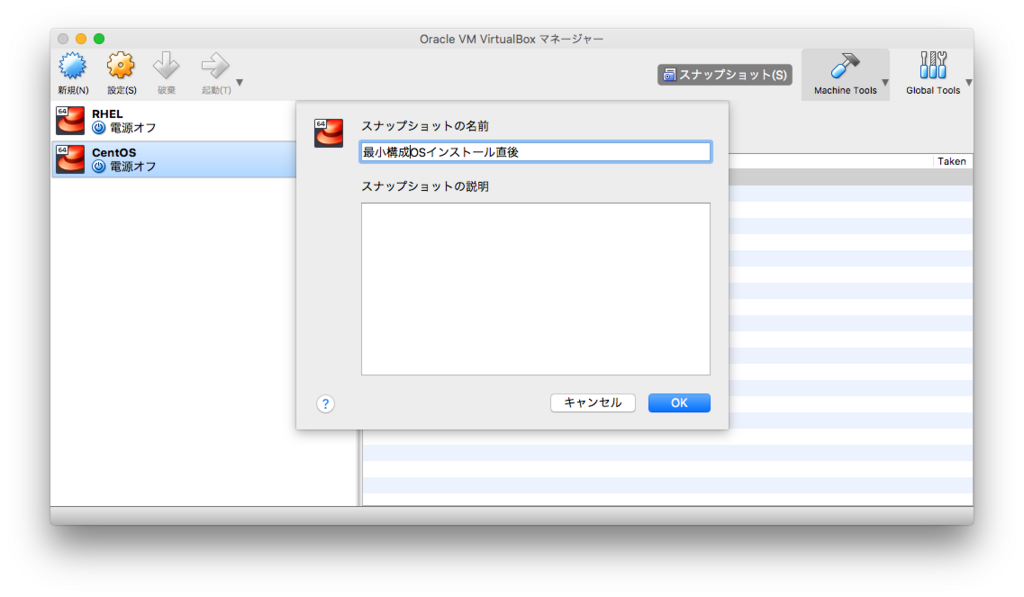
Task: Open Settings (設定) gear icon
Action: point(121,67)
